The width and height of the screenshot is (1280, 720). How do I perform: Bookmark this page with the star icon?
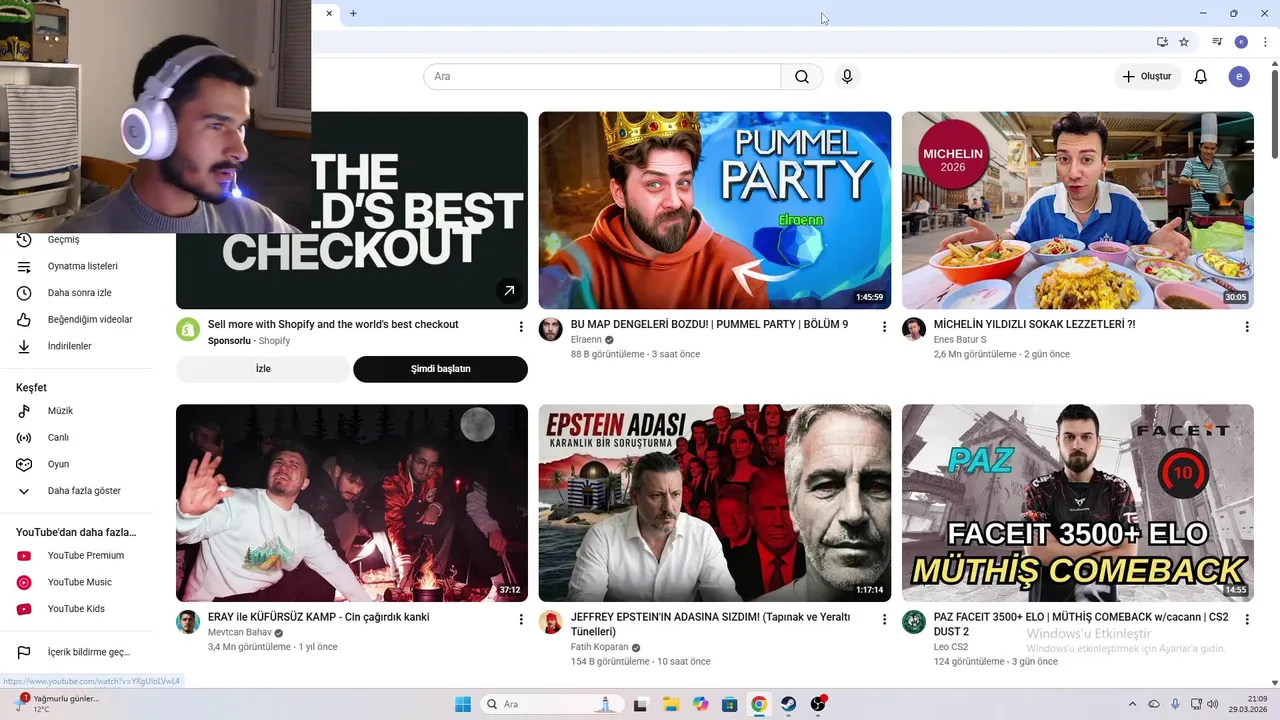[1184, 42]
